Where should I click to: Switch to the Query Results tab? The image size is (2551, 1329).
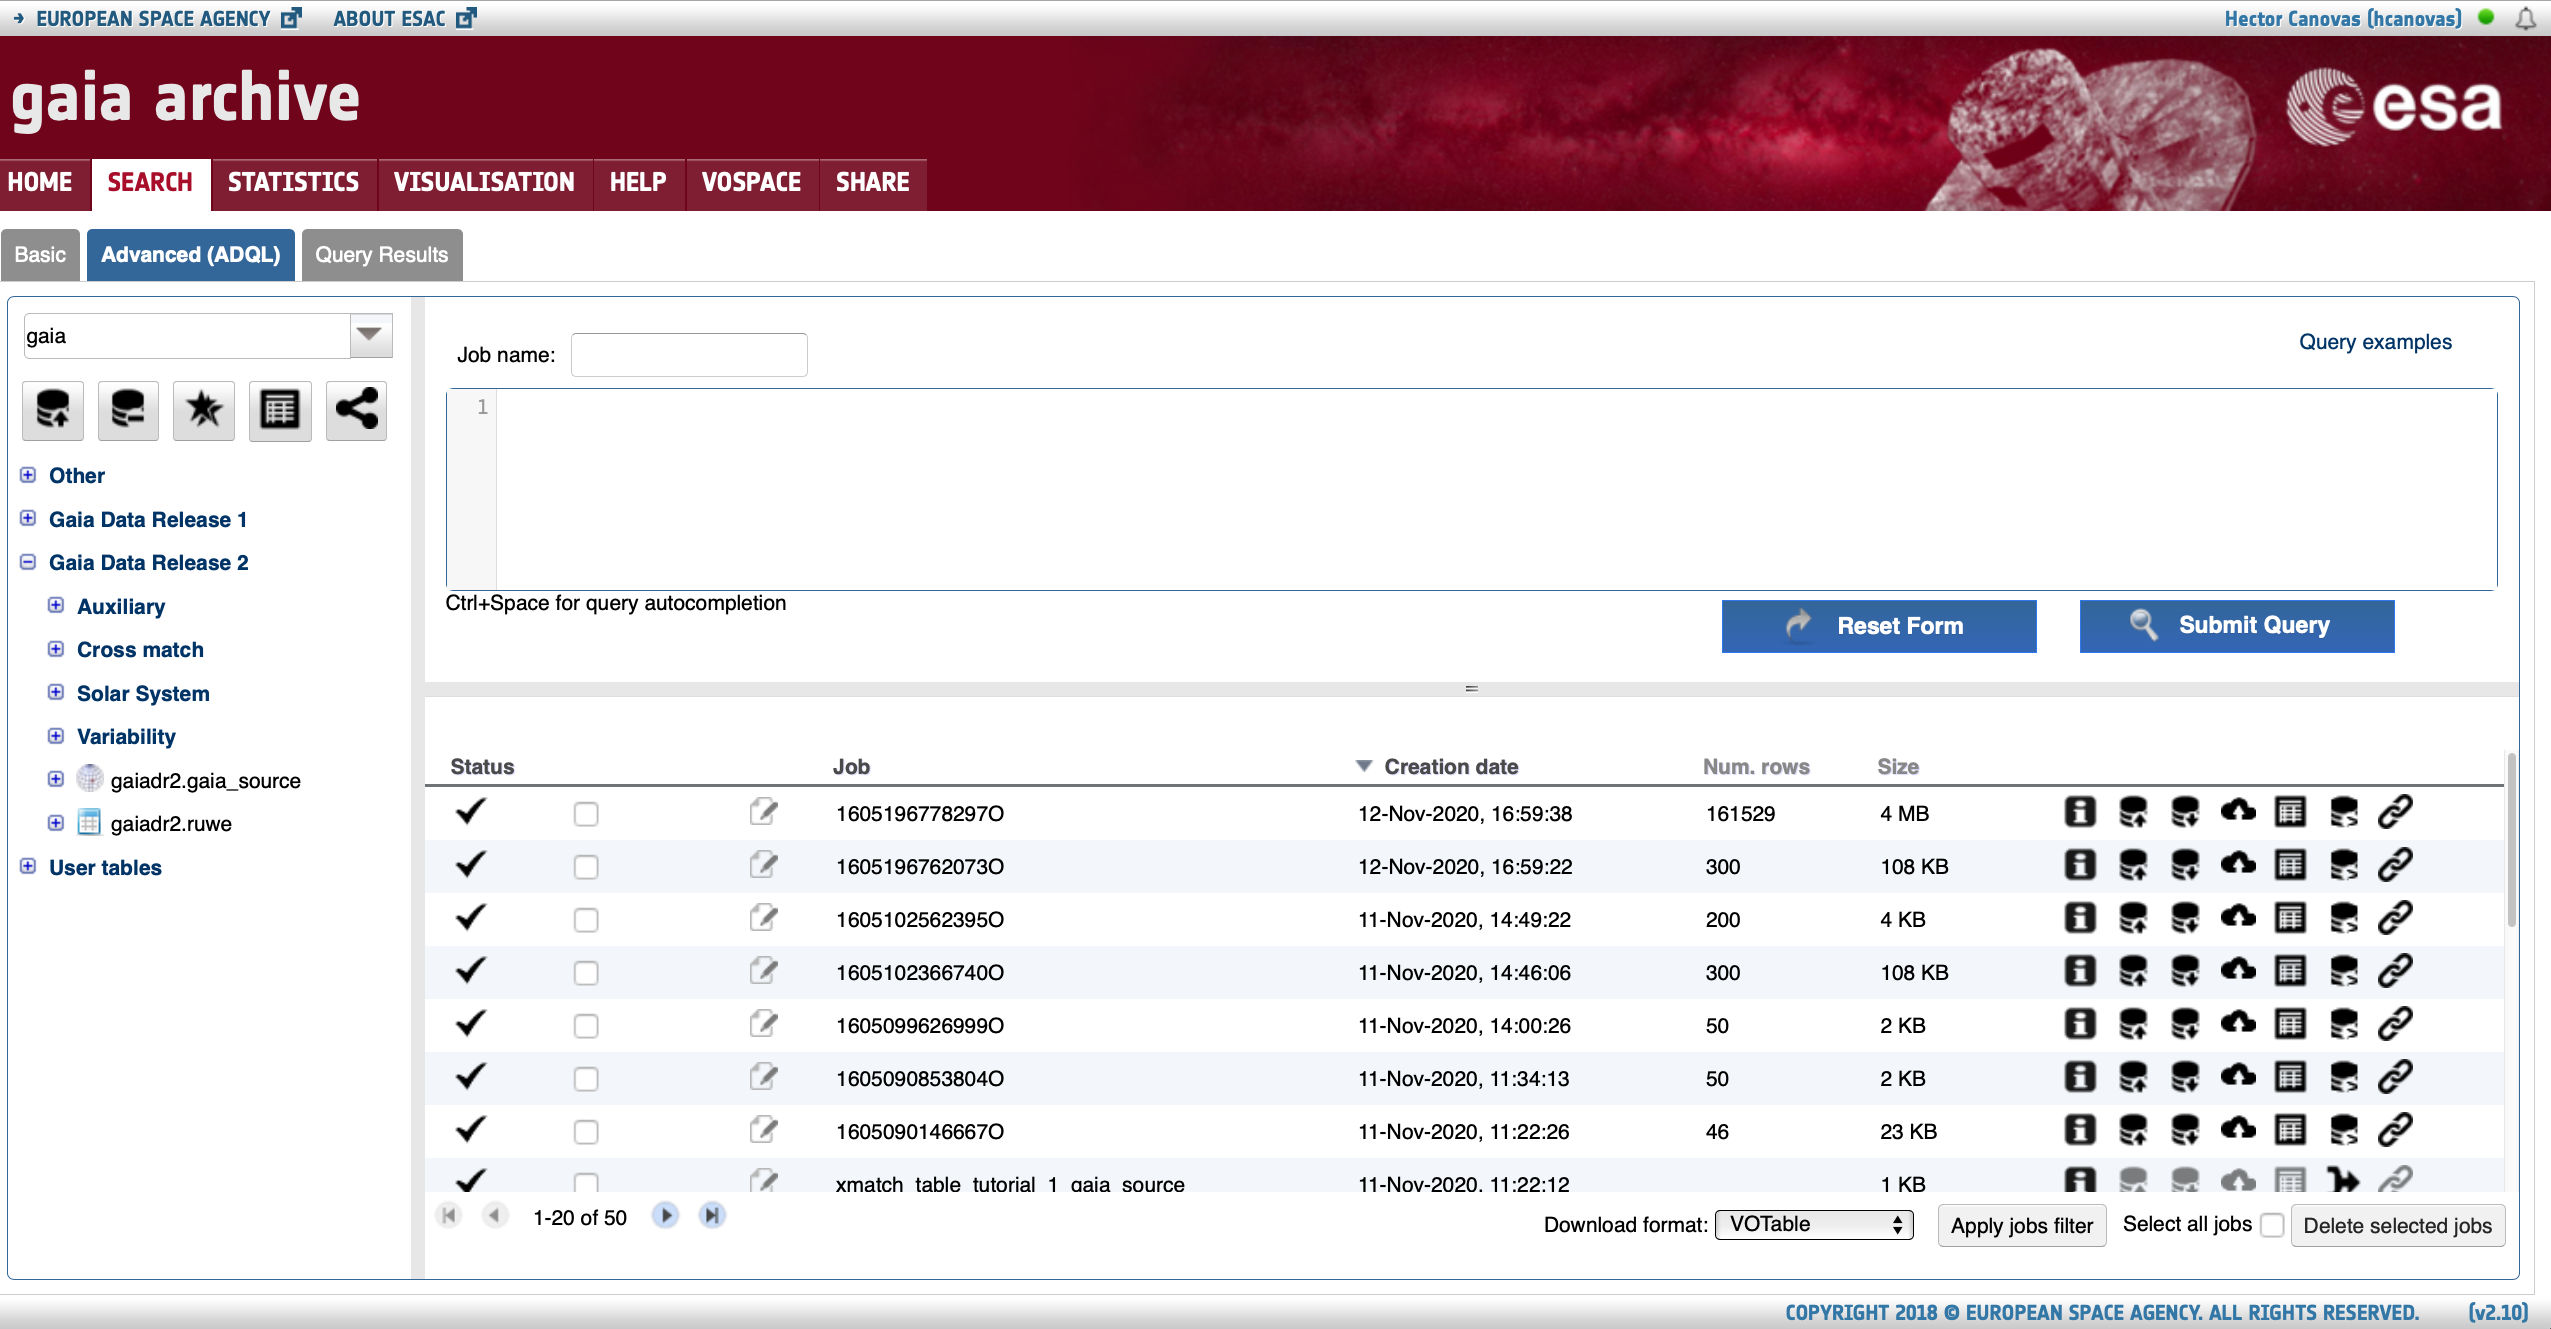click(x=382, y=255)
